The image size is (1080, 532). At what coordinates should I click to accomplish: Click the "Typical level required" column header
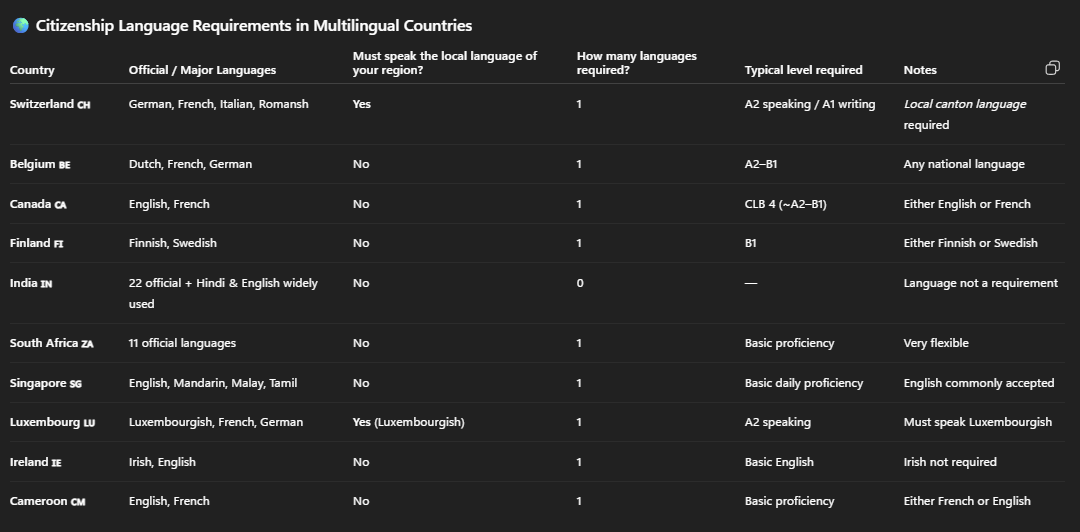803,70
